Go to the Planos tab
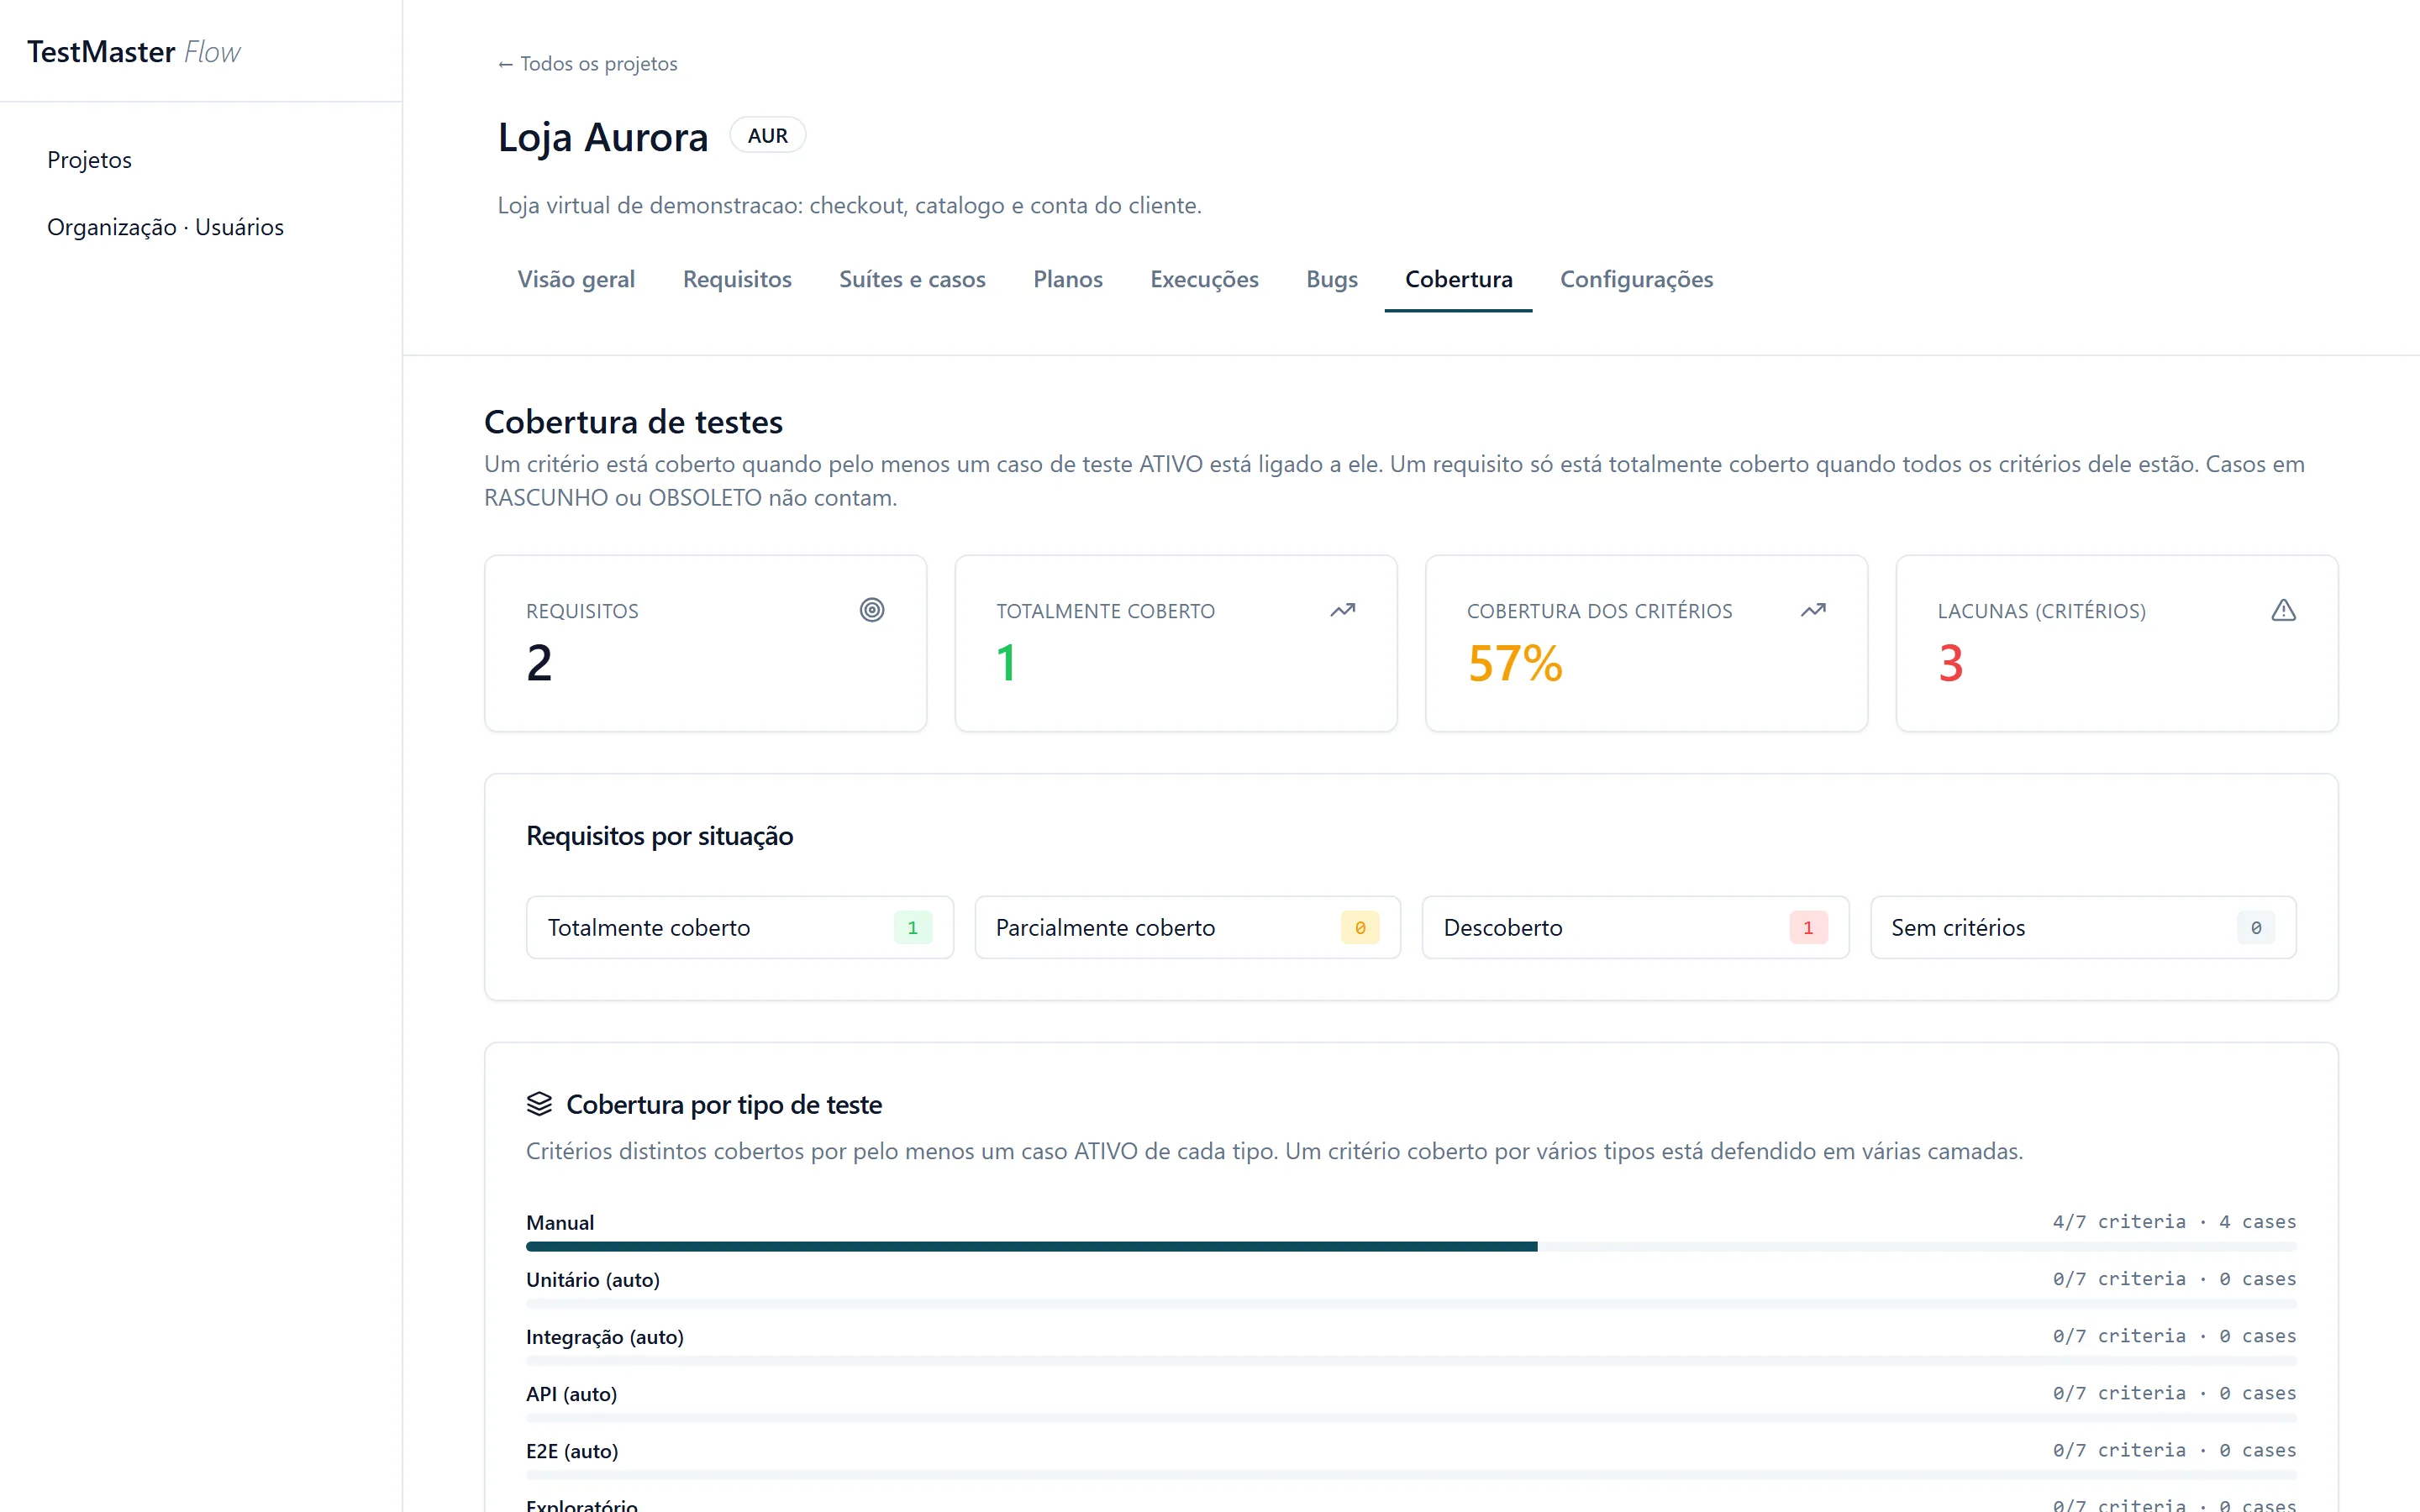The height and width of the screenshot is (1512, 2420). (1067, 279)
